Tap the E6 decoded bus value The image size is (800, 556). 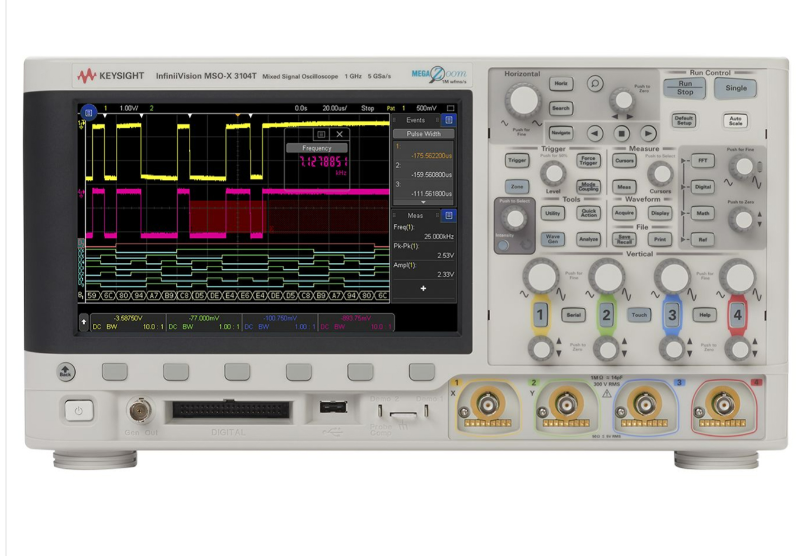(x=245, y=295)
